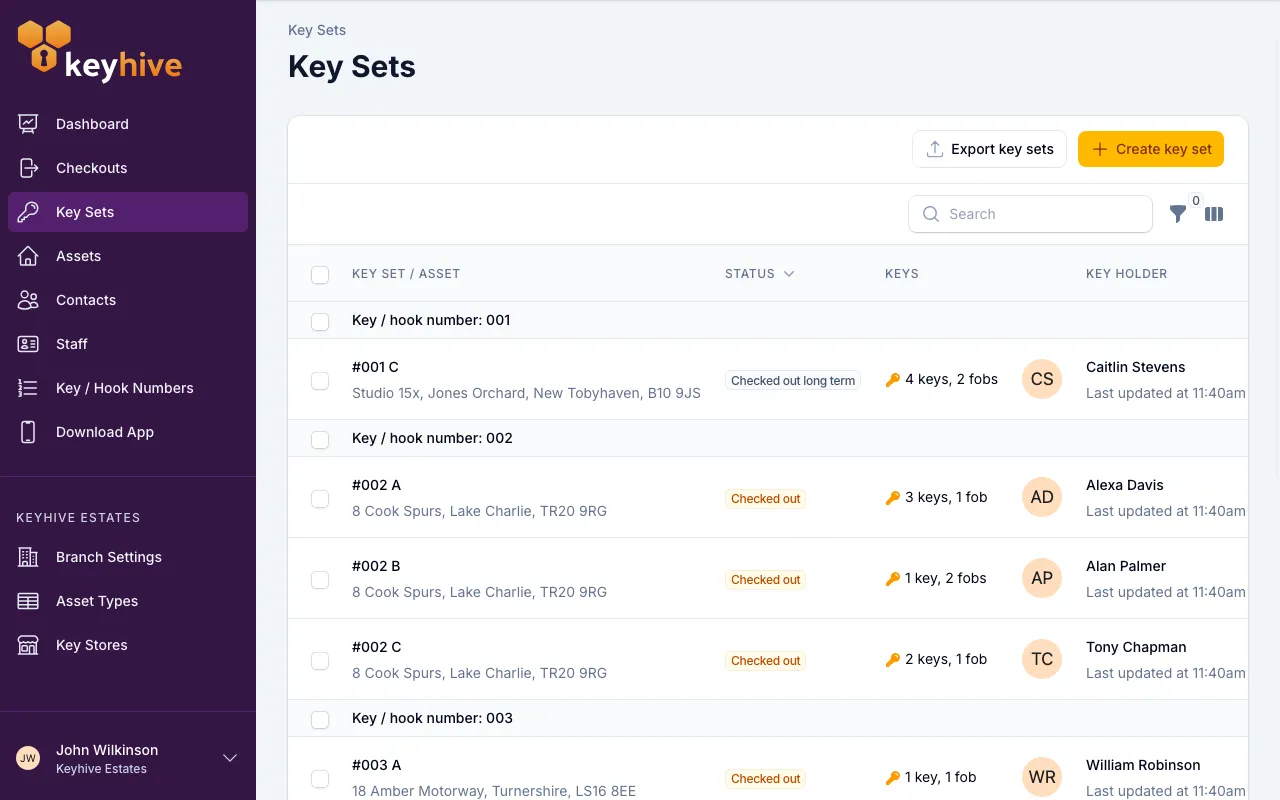The height and width of the screenshot is (800, 1280).
Task: Click the Create key set button
Action: pos(1151,149)
